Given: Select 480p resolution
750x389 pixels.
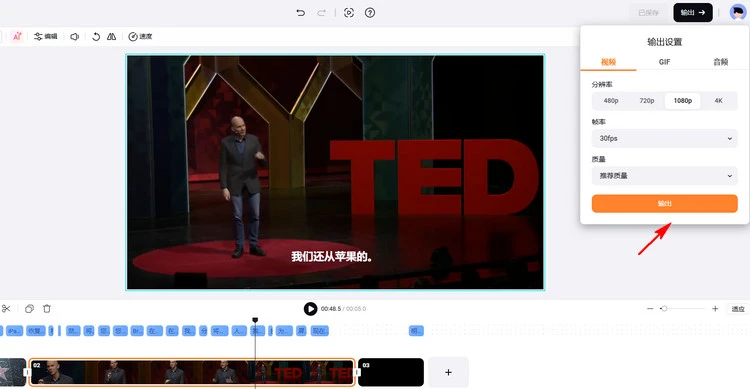Looking at the screenshot, I should [x=611, y=100].
